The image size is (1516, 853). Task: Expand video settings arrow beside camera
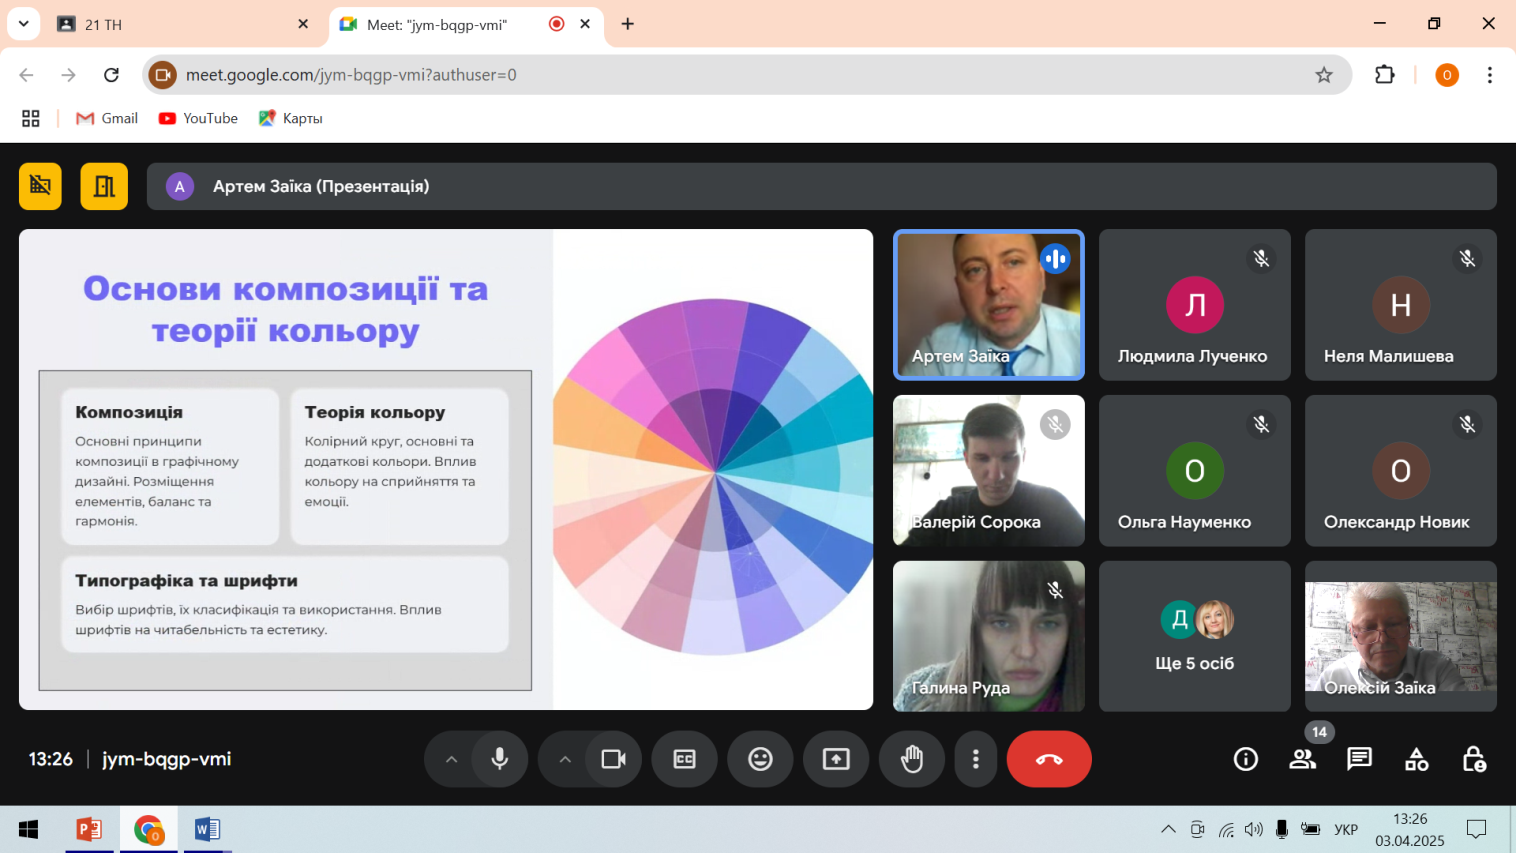(565, 759)
